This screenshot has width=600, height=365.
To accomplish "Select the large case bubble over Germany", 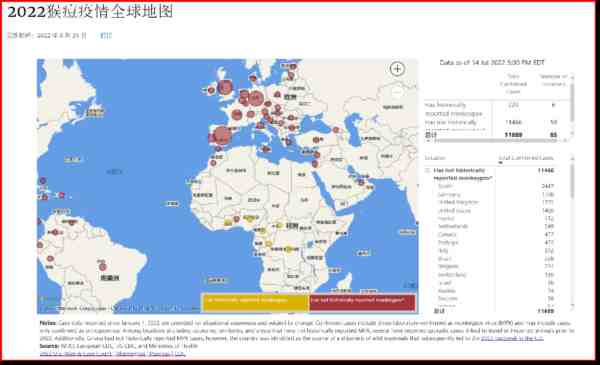I will [x=256, y=98].
